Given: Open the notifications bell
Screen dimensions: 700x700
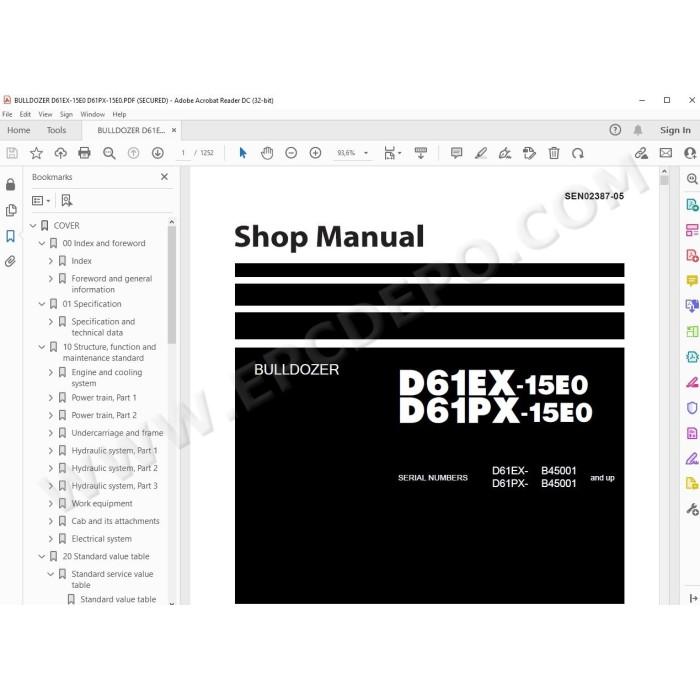Looking at the screenshot, I should (638, 130).
